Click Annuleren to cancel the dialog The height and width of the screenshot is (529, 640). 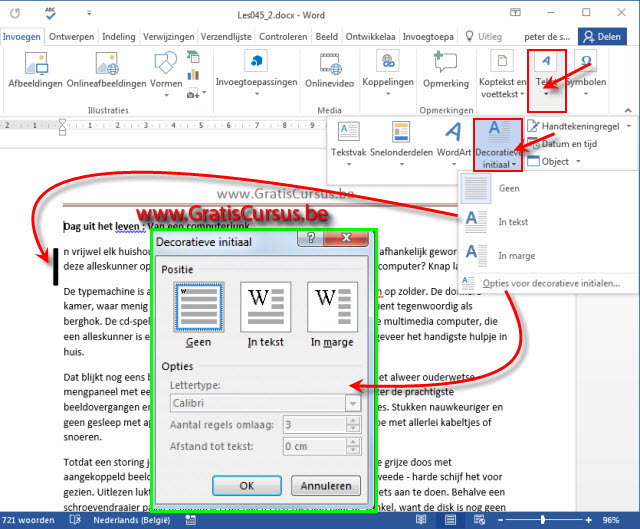point(326,486)
